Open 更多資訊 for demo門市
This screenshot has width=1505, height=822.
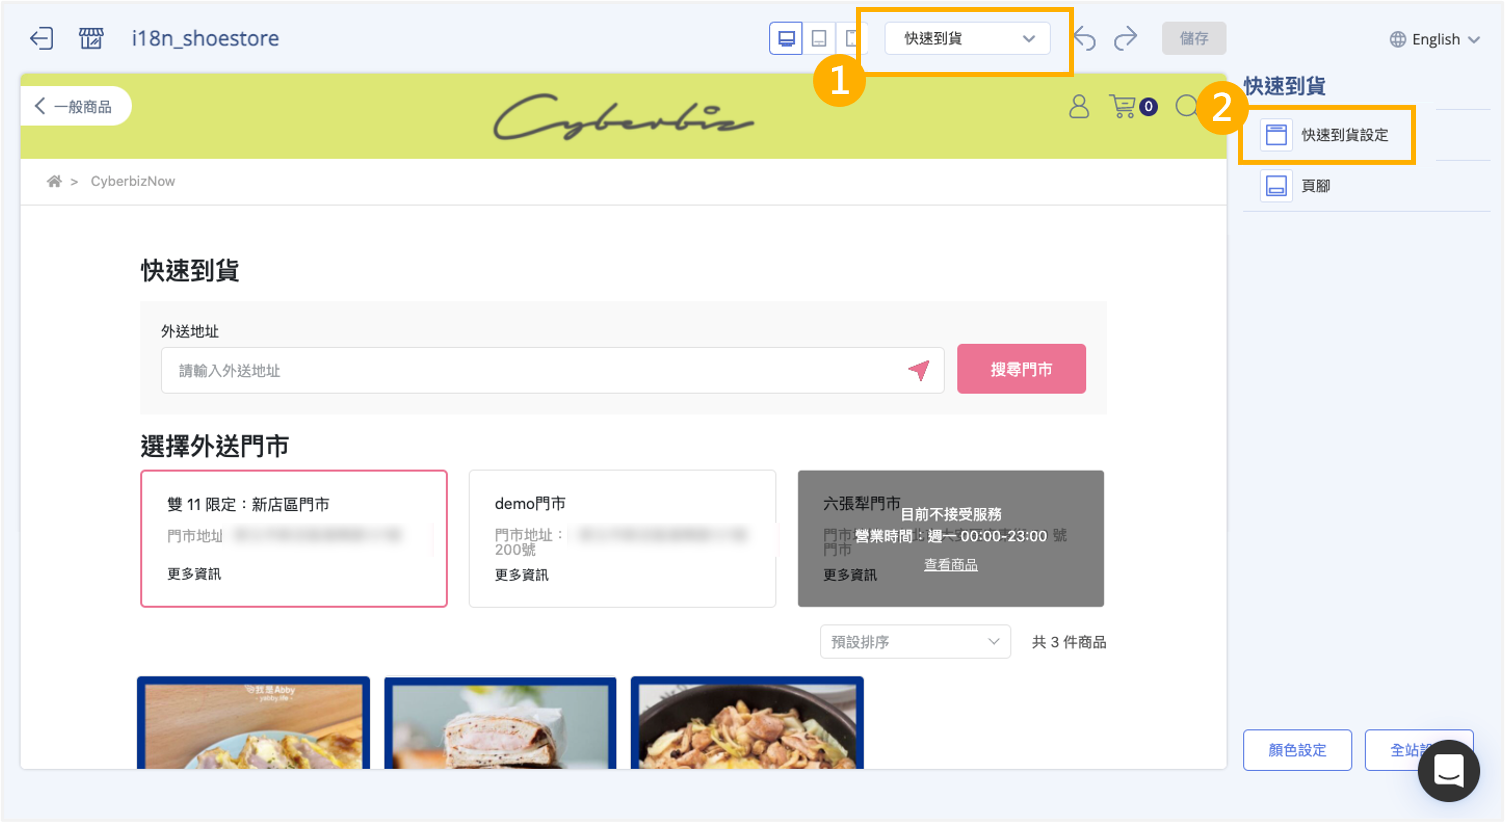coord(521,575)
